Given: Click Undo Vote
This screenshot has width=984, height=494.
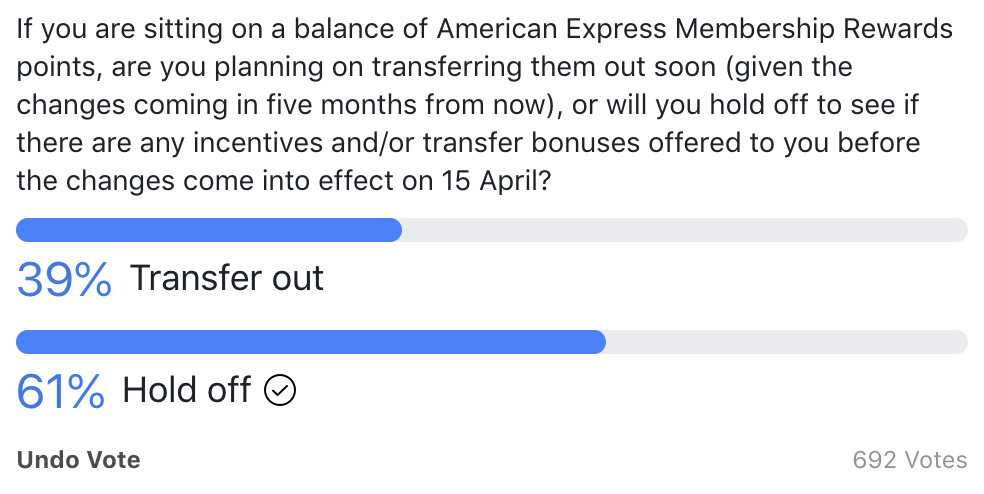Looking at the screenshot, I should (x=78, y=460).
